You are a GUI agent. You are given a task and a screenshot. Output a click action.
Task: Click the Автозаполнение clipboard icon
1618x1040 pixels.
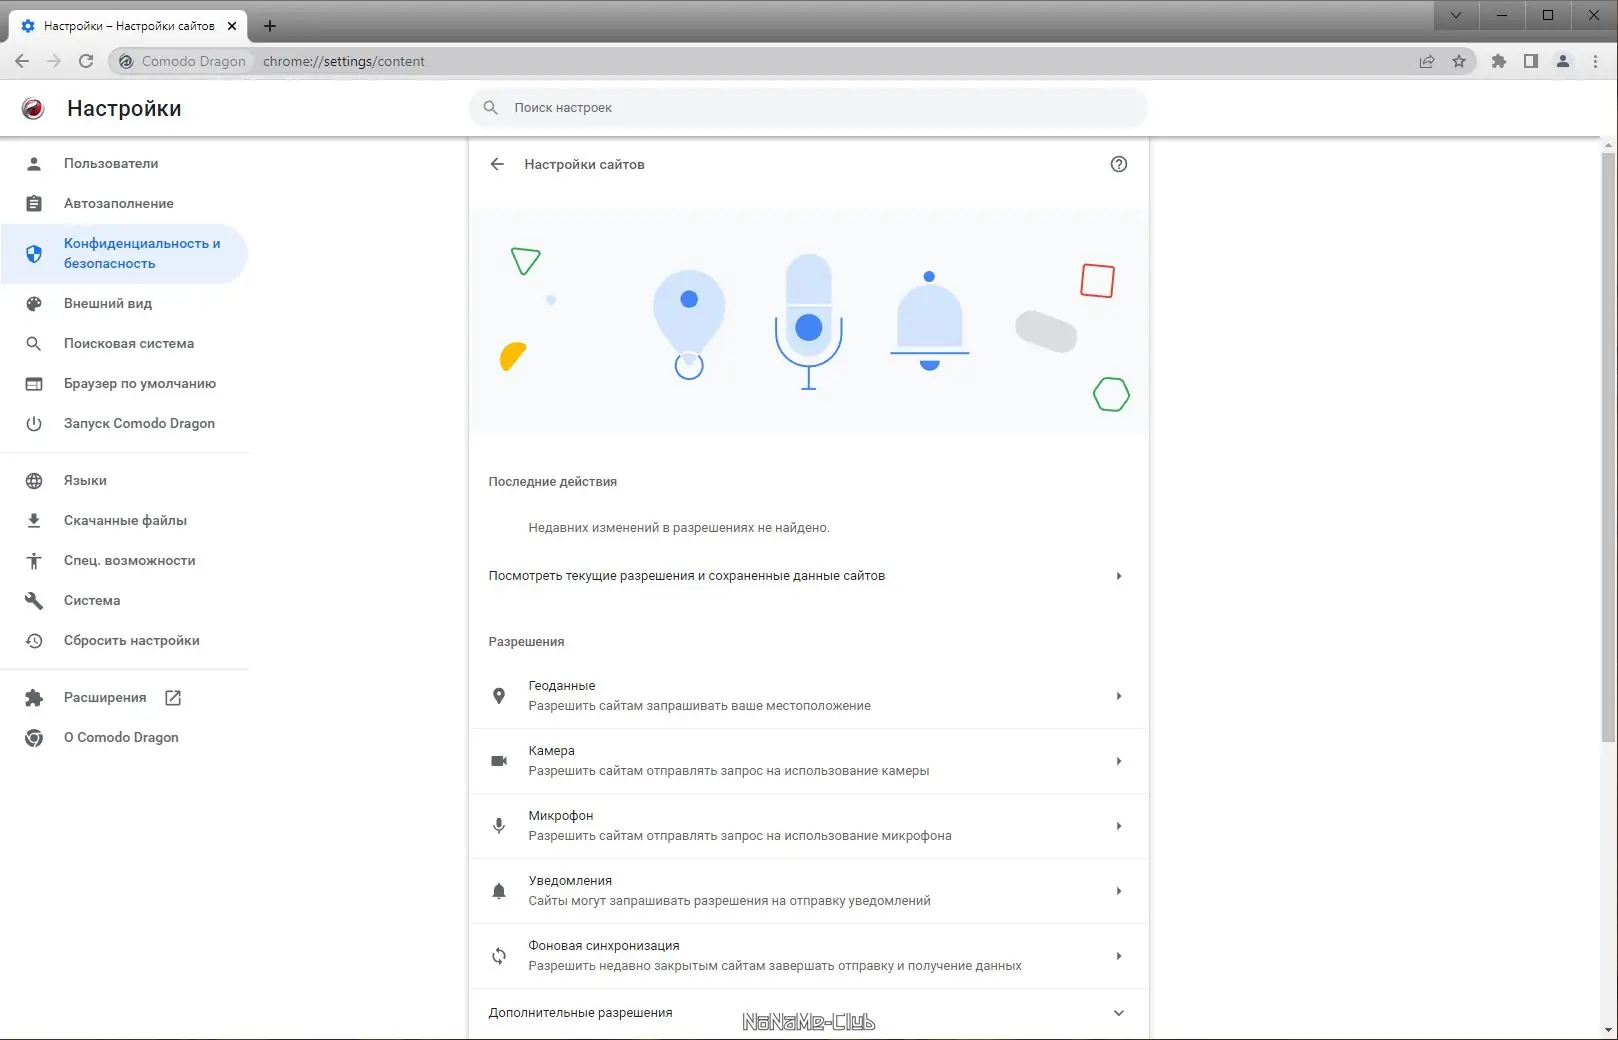coord(34,203)
